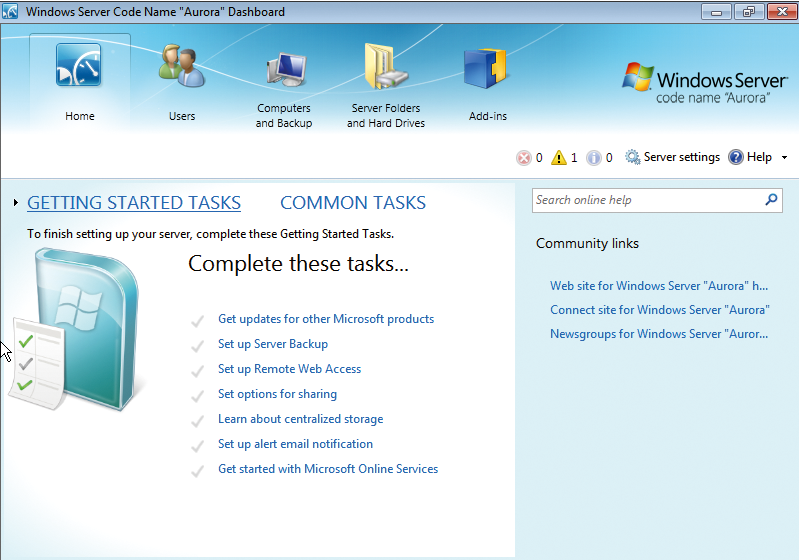The image size is (799, 560).
Task: Open Newsgroups for Windows Server Aurora link
Action: point(659,334)
